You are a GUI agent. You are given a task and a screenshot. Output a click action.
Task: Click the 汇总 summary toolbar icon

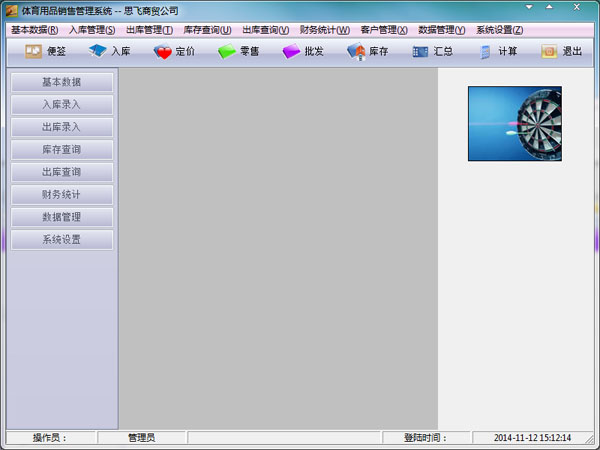point(420,51)
